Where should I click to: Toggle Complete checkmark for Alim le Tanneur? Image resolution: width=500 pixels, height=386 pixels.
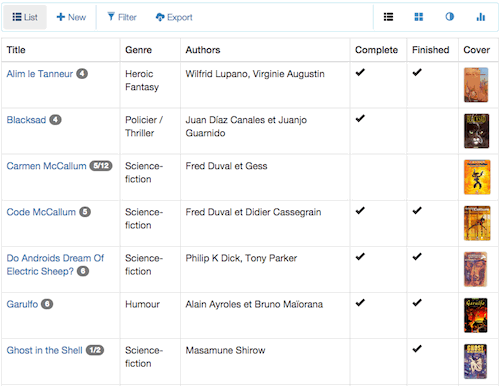tap(360, 72)
